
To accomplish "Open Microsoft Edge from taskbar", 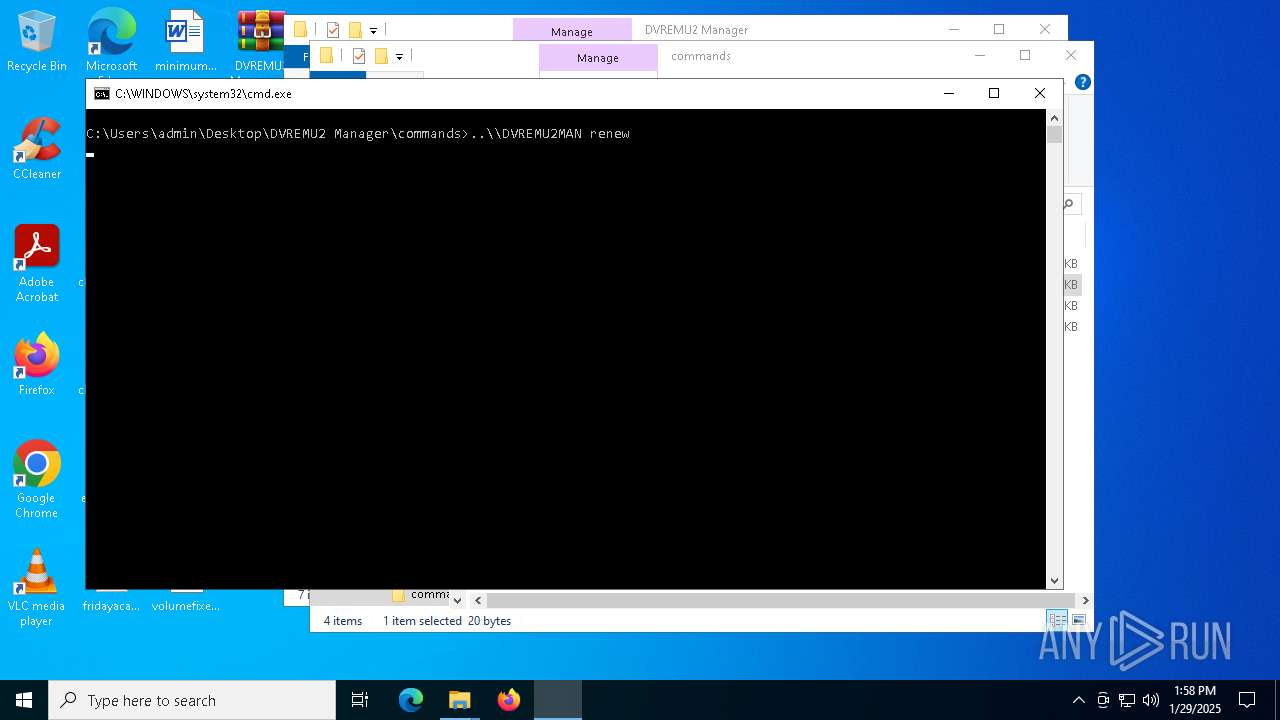I will (x=411, y=700).
